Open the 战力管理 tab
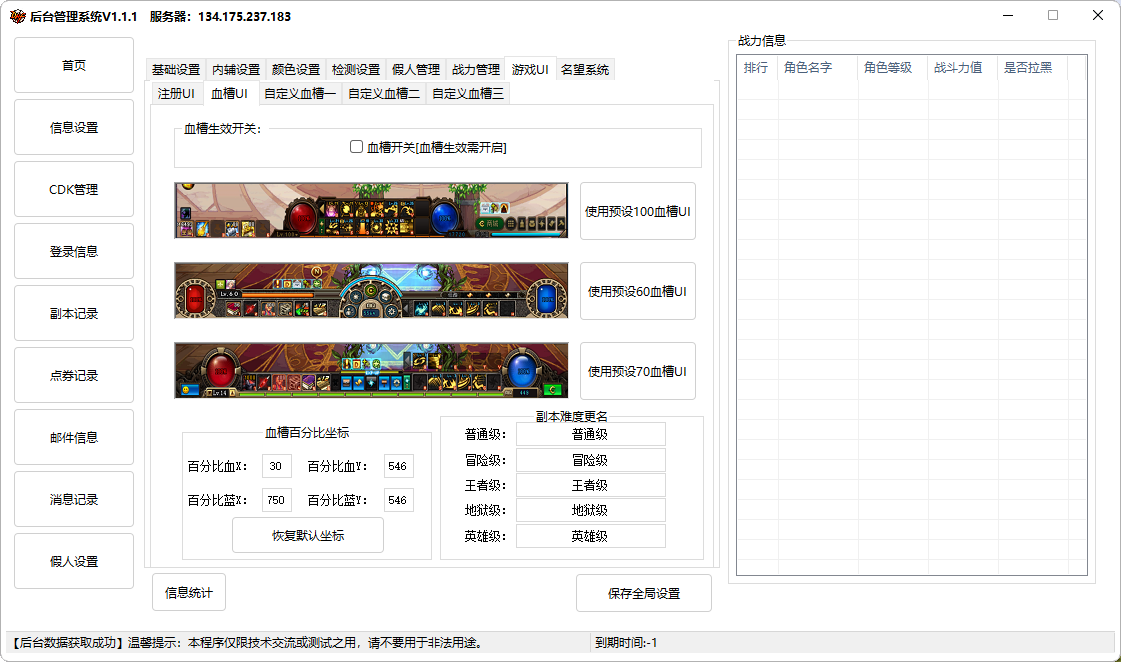This screenshot has width=1121, height=662. pyautogui.click(x=476, y=70)
